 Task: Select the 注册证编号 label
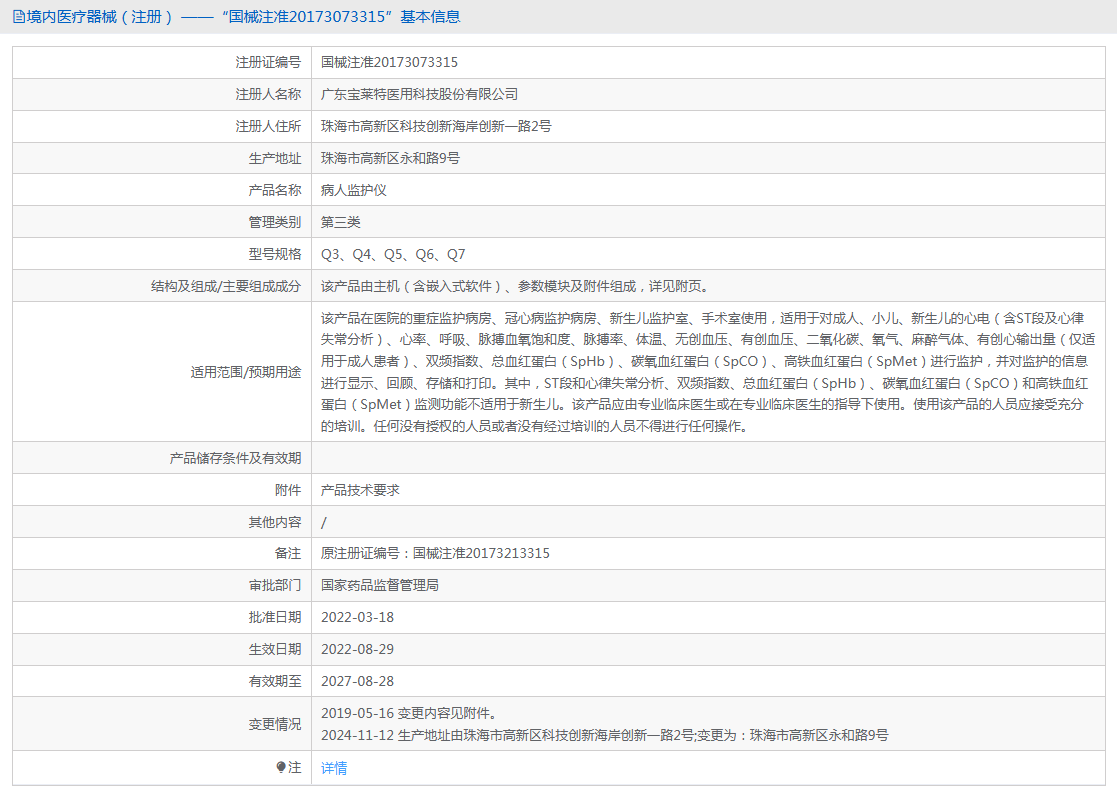tap(268, 63)
